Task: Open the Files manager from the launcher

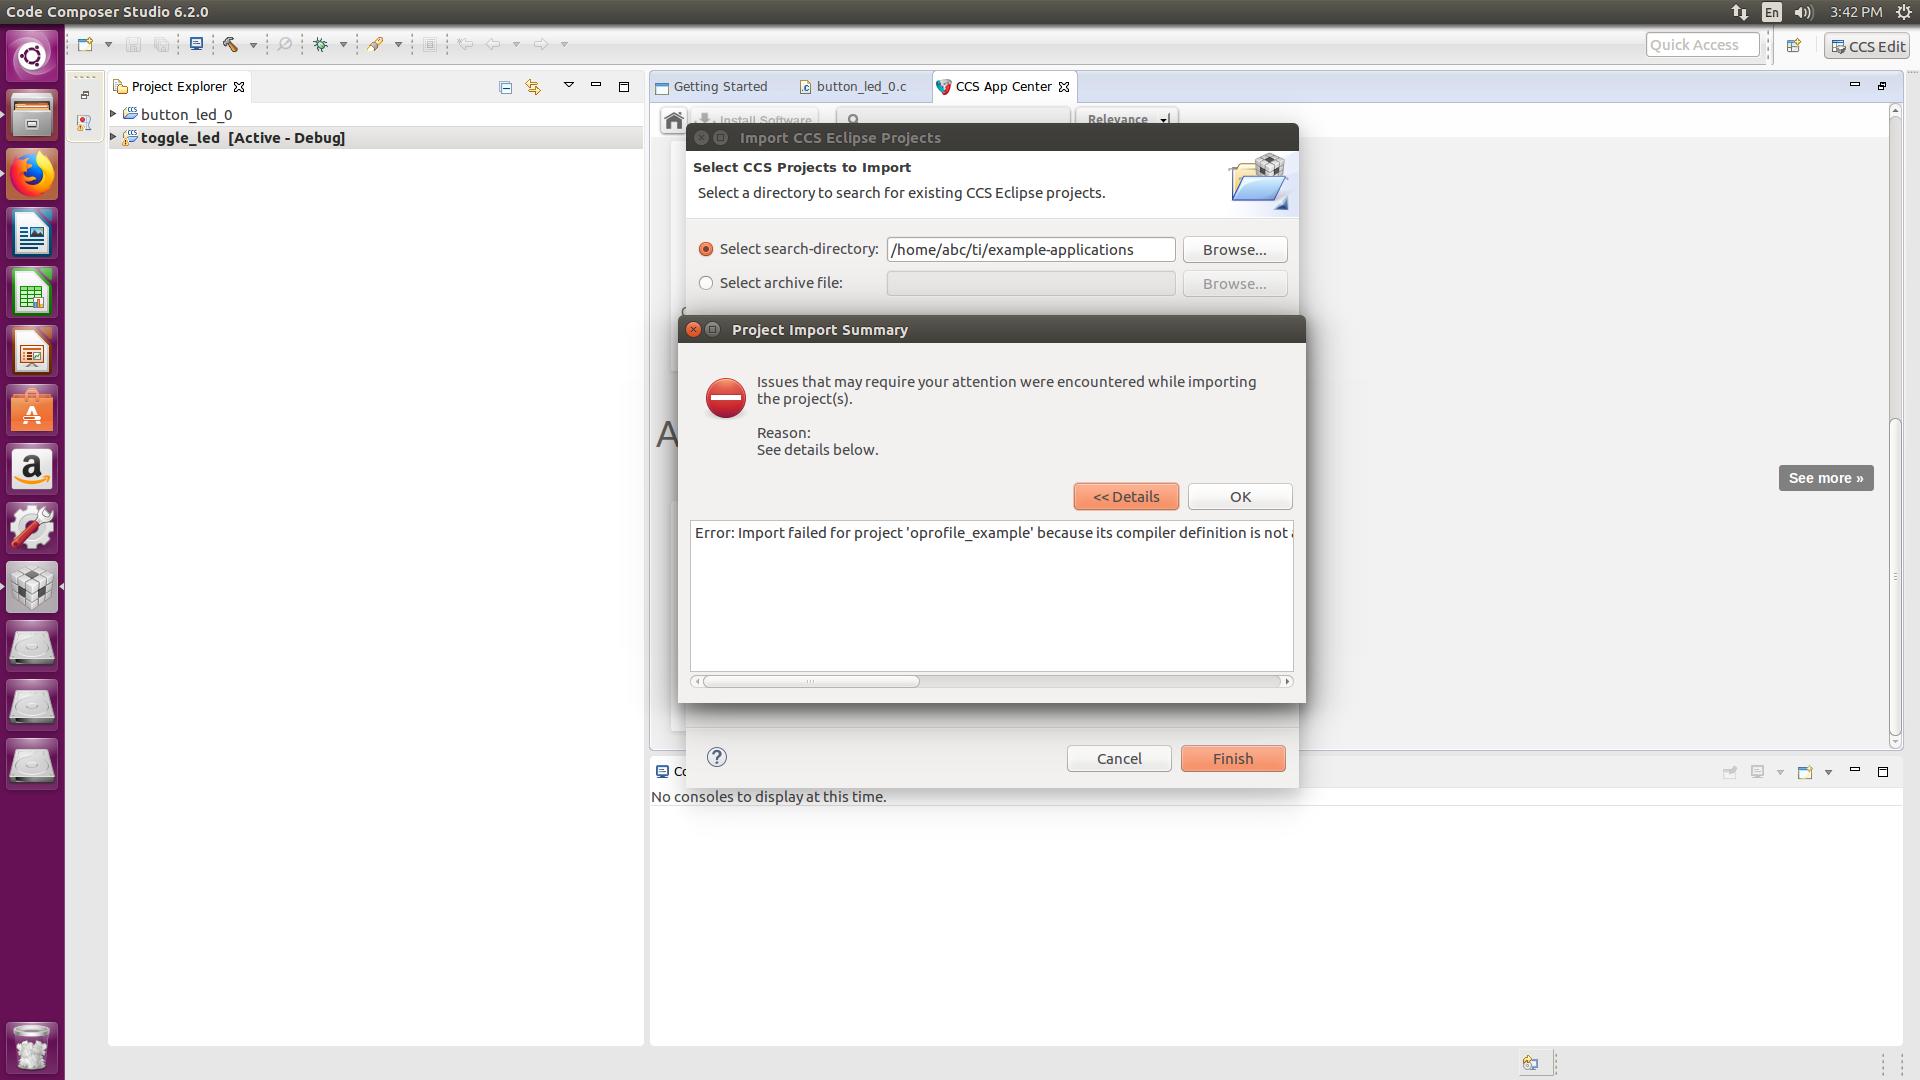Action: (x=32, y=115)
